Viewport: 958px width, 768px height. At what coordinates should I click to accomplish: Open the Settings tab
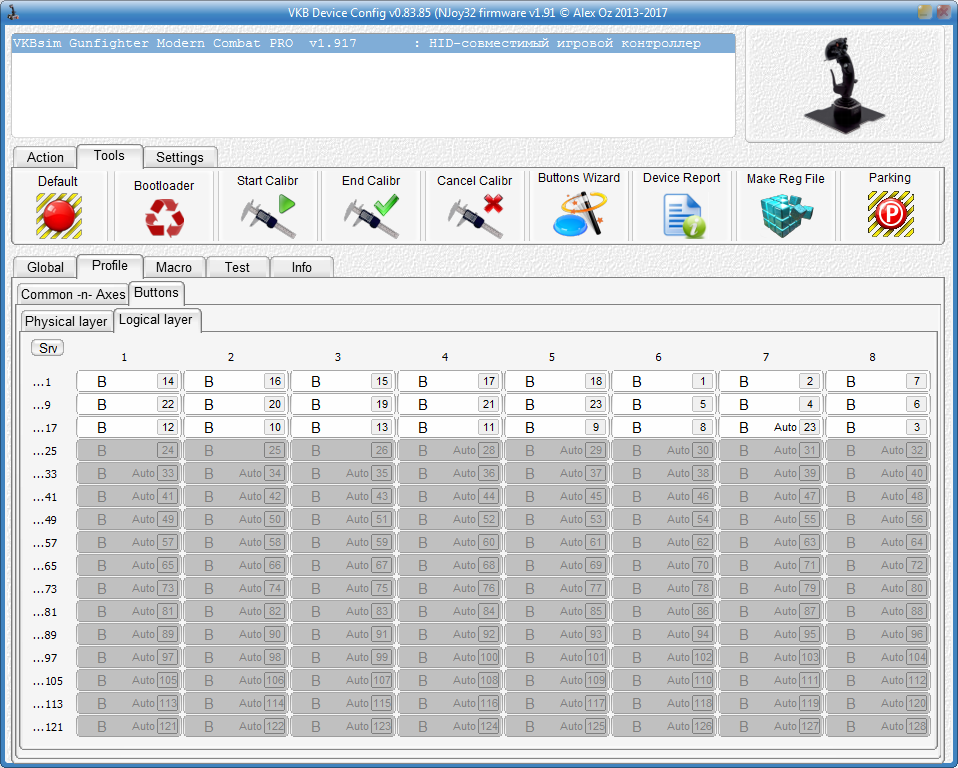click(x=180, y=157)
